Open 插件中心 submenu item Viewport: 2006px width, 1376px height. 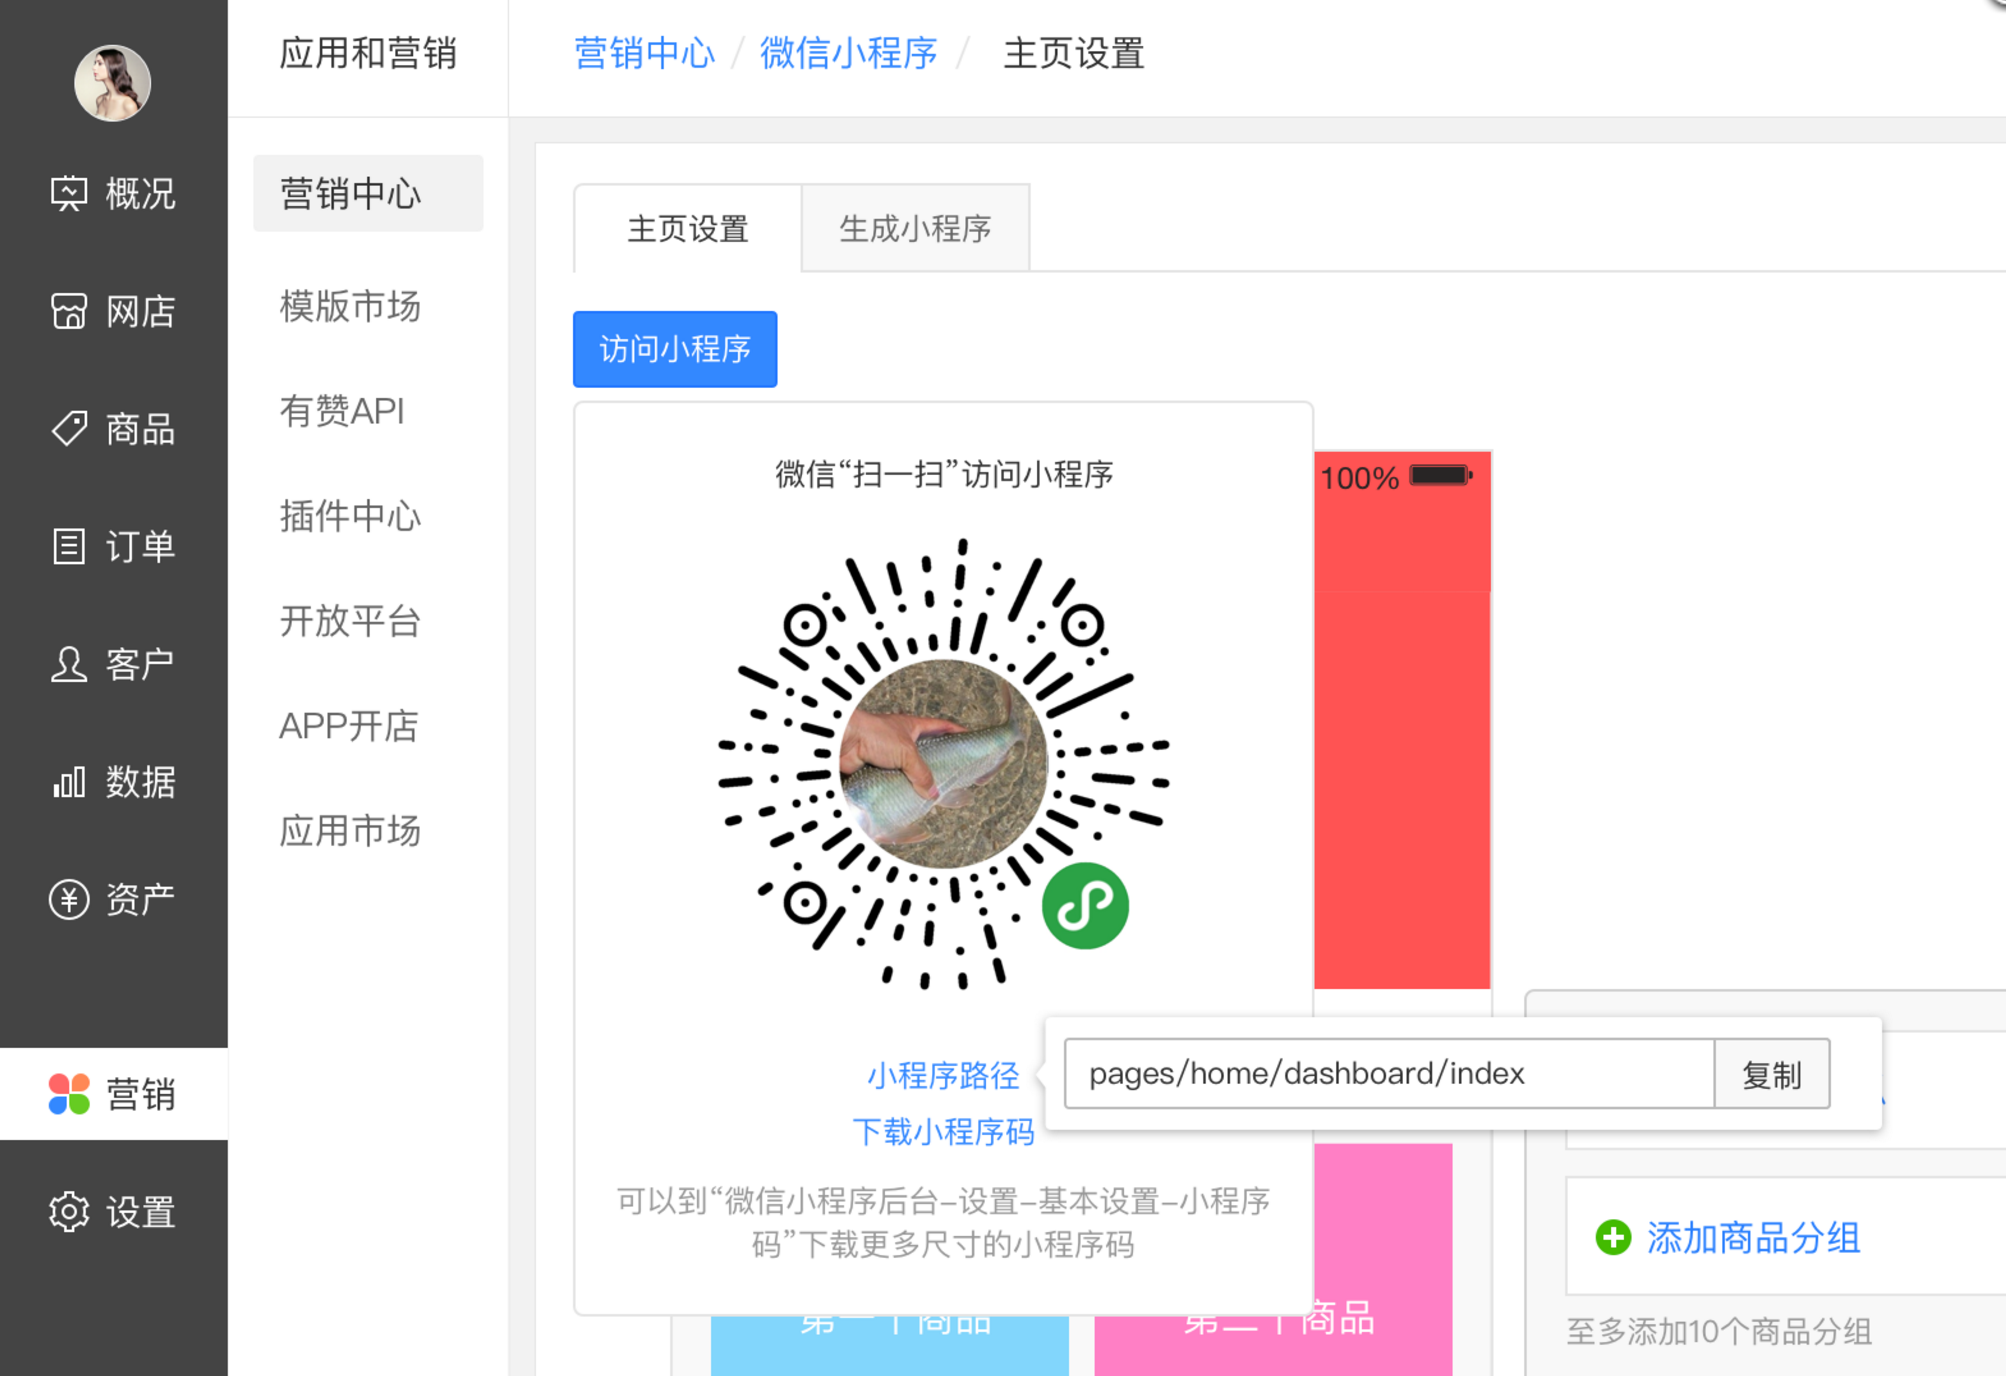click(350, 516)
